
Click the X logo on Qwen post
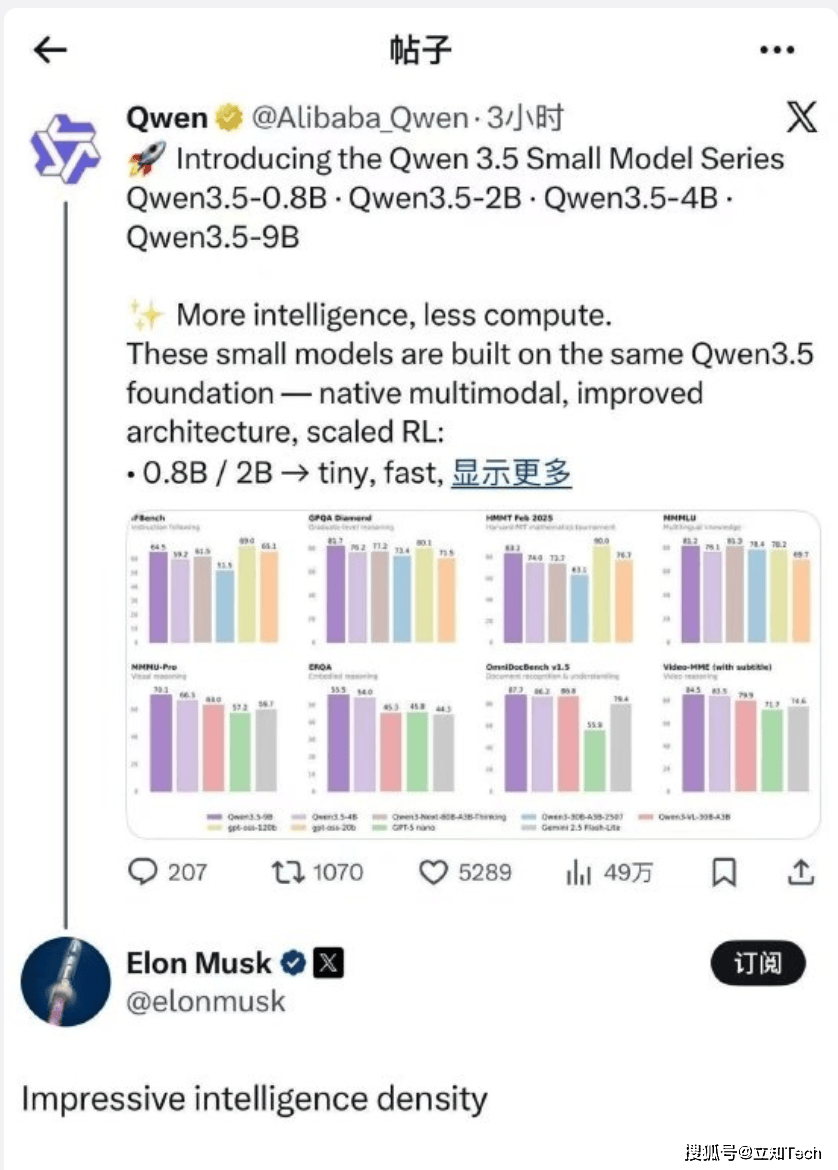[x=800, y=118]
